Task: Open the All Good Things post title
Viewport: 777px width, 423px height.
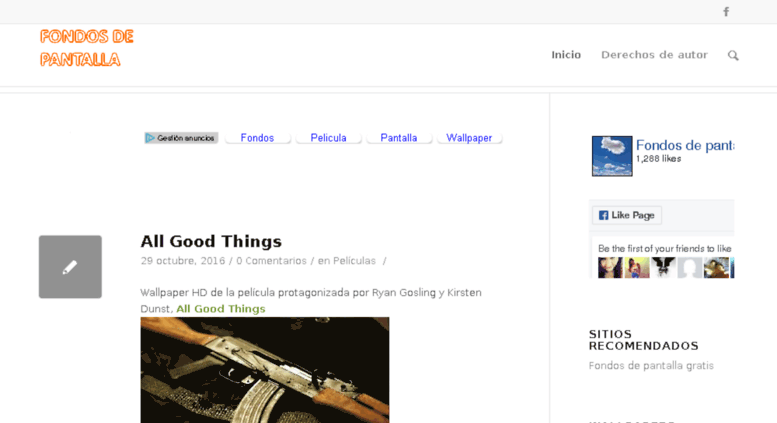Action: pos(211,241)
